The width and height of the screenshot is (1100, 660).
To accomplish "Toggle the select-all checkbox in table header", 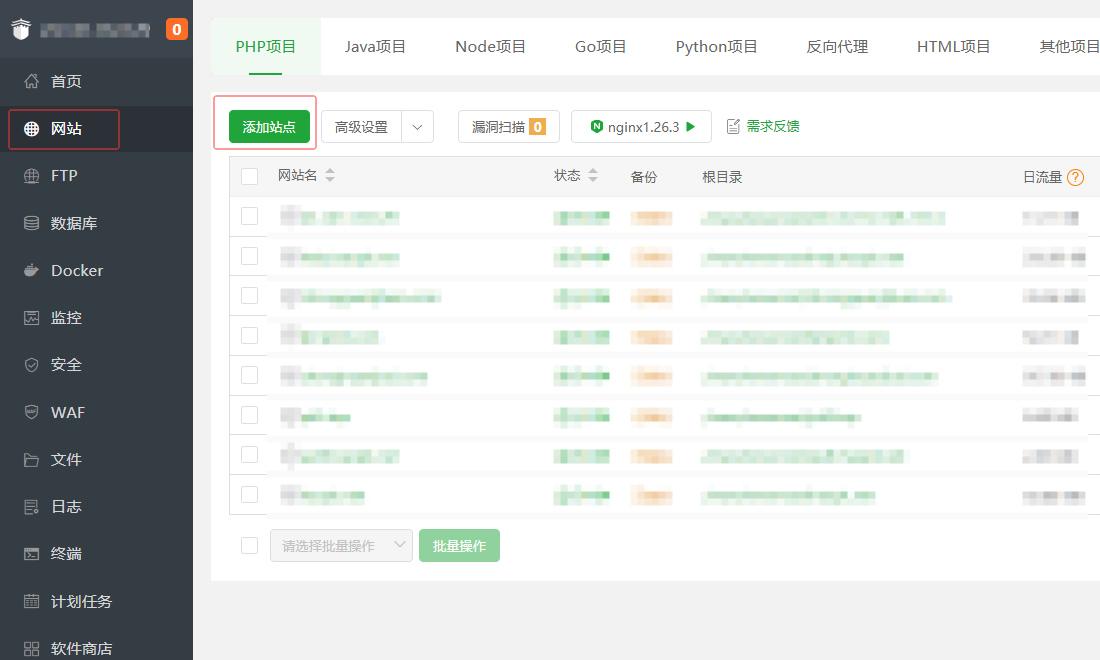I will tap(249, 177).
